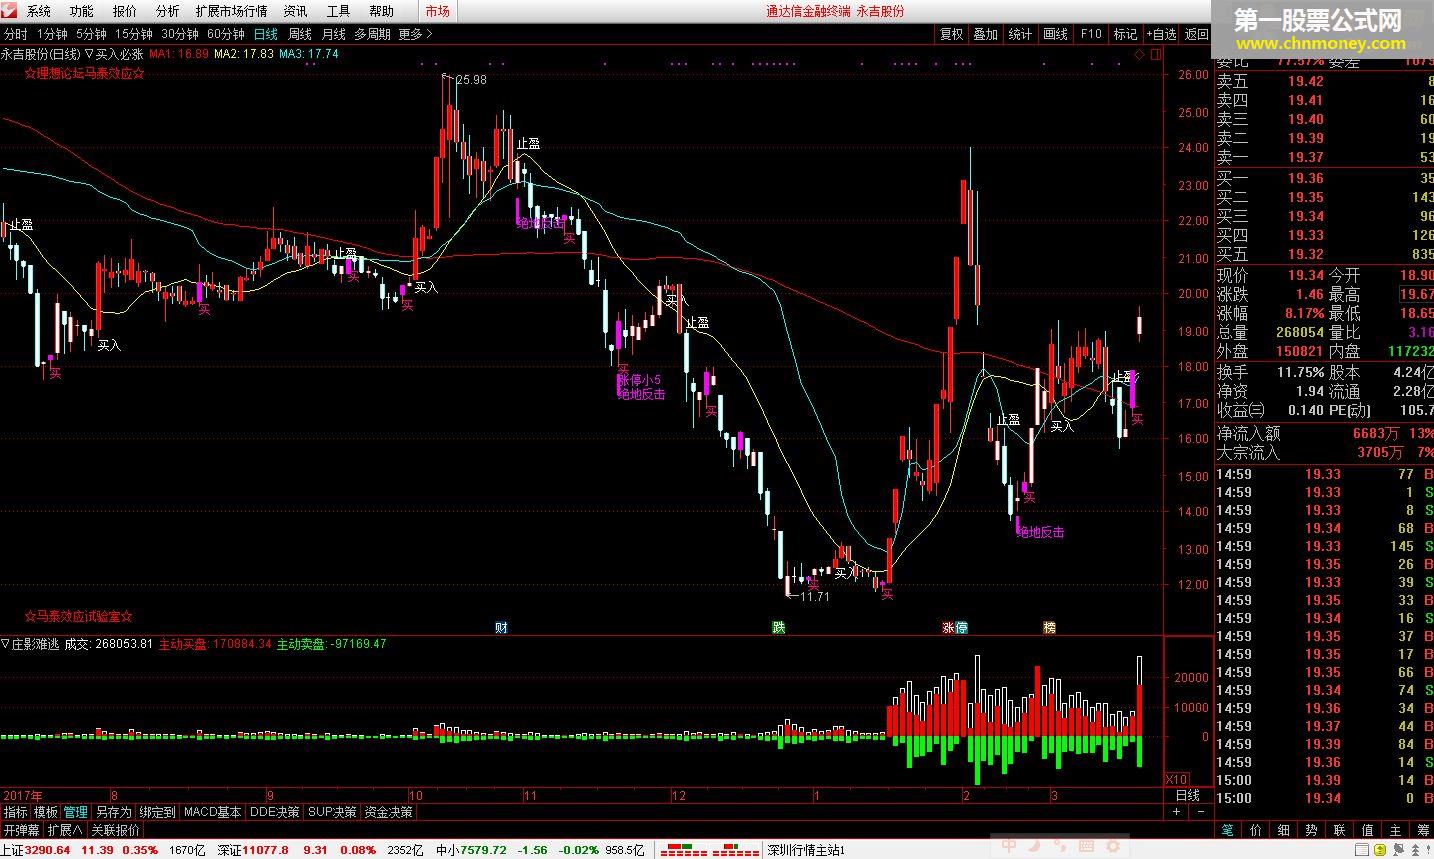Click the 叠加 overlay button

(x=986, y=33)
